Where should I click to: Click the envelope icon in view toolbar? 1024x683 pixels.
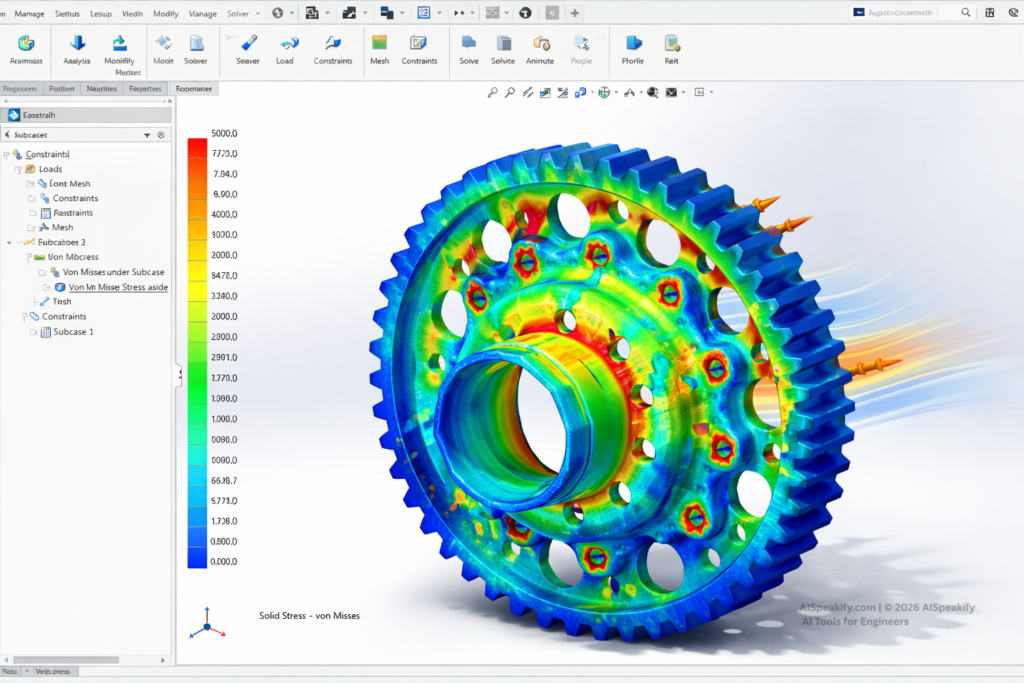[x=671, y=92]
